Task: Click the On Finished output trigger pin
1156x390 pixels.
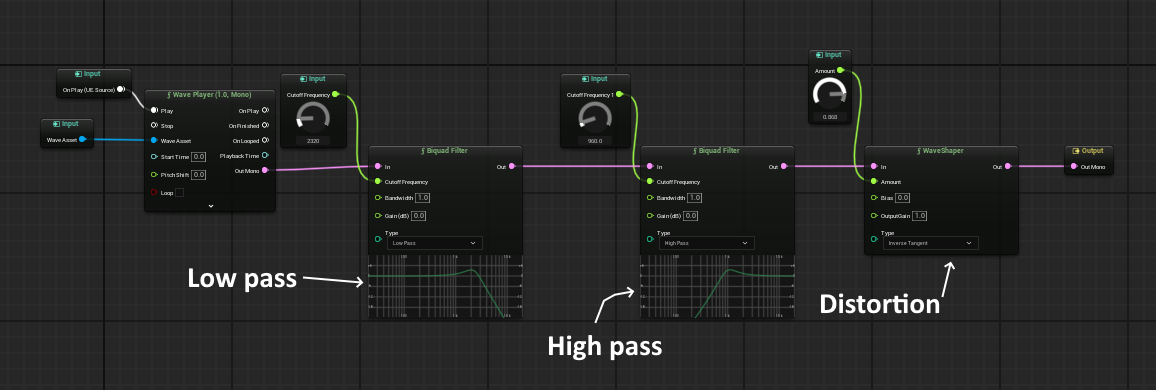Action: [x=265, y=126]
